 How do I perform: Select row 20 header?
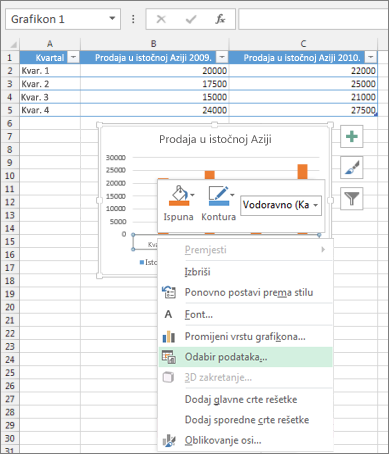pyautogui.click(x=10, y=307)
